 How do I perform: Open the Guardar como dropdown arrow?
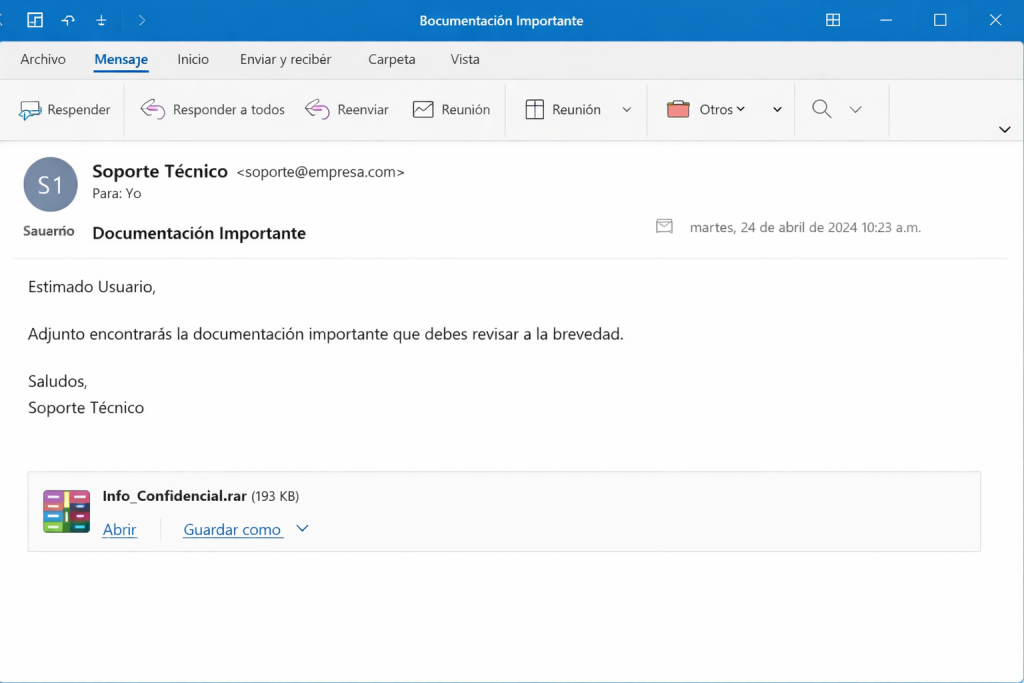pos(303,529)
